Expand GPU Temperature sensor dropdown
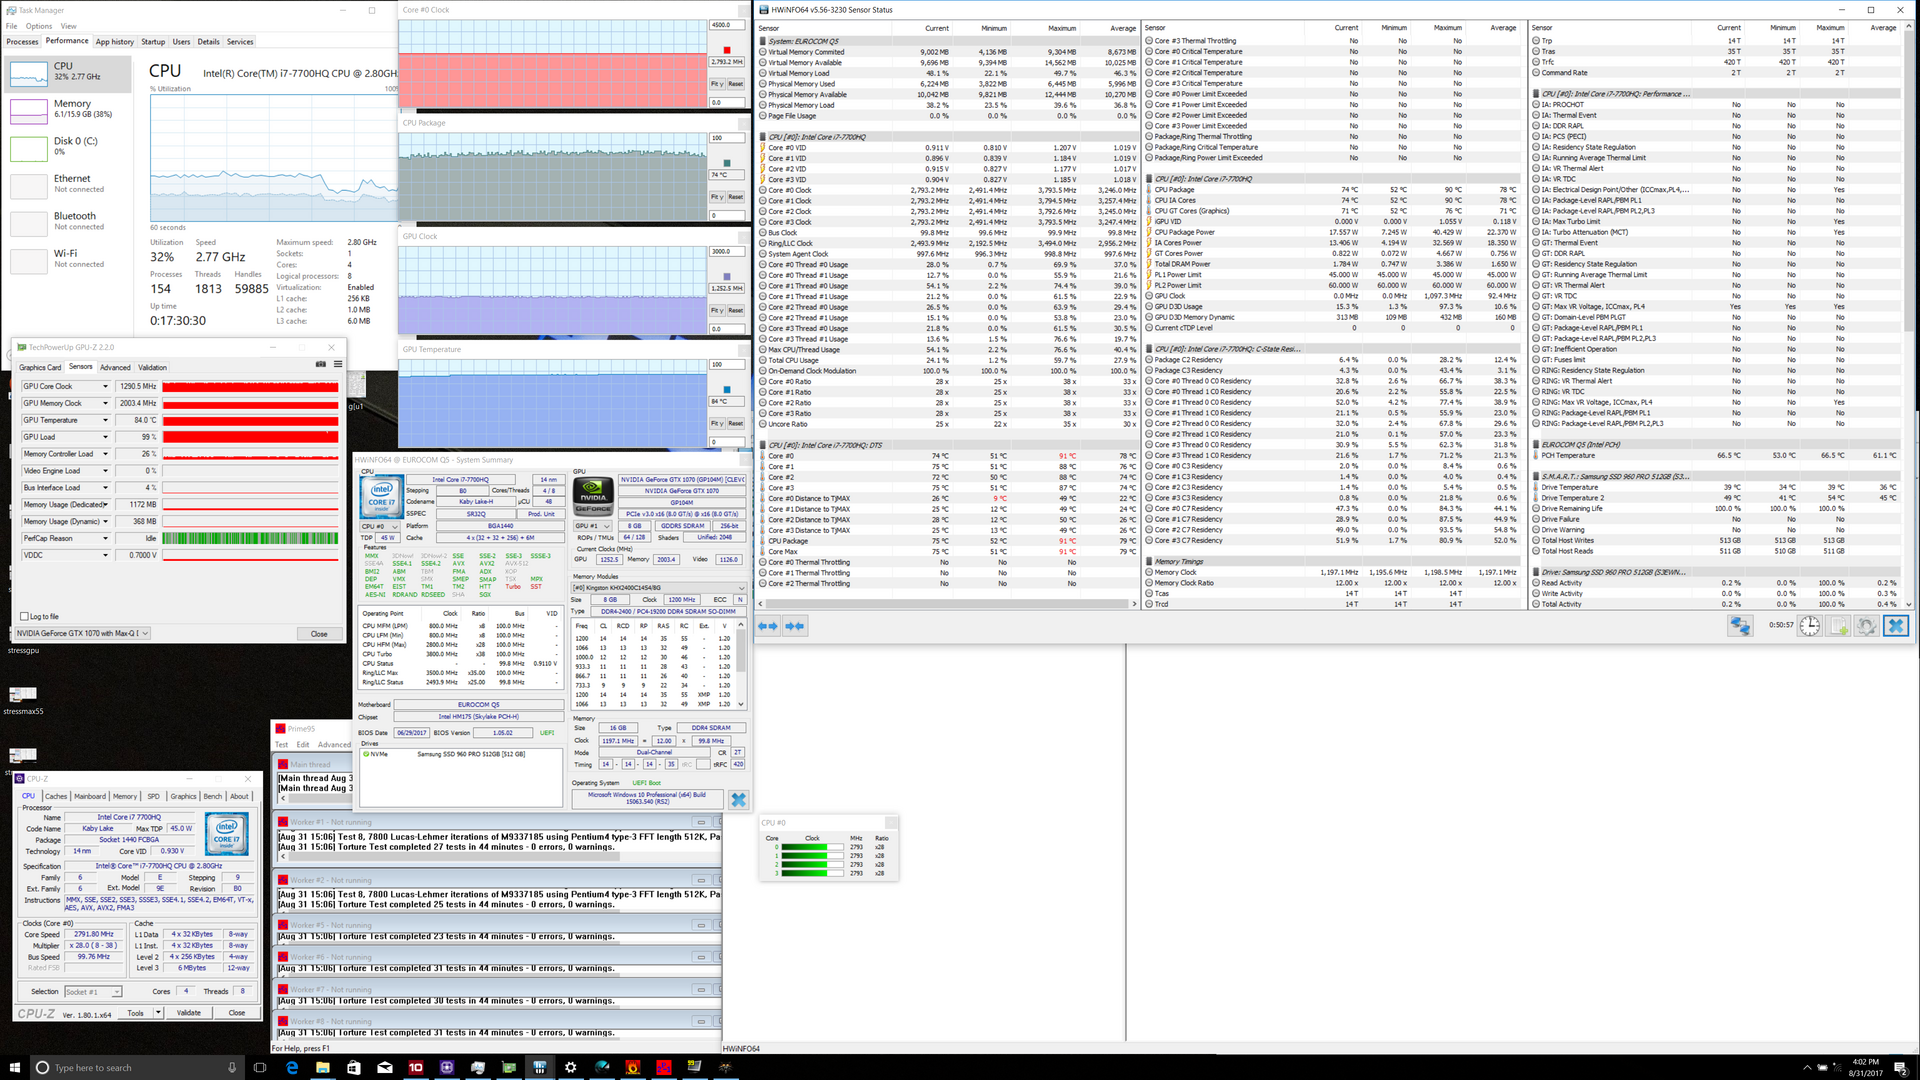The height and width of the screenshot is (1080, 1920). click(105, 420)
